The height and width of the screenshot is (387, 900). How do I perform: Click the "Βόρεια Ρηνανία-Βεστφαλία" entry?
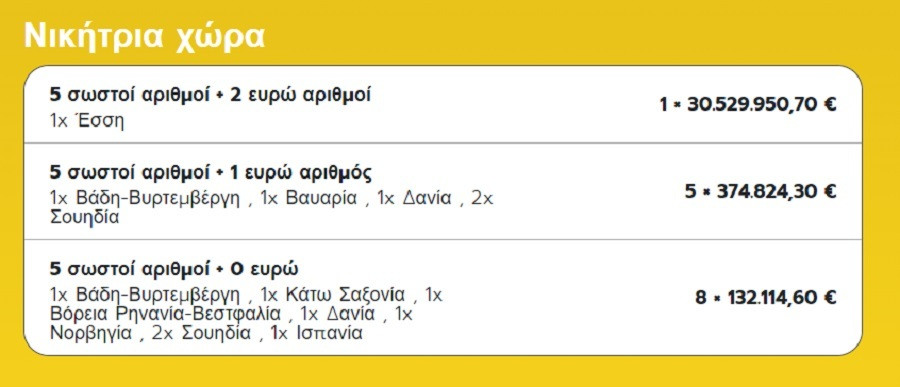pyautogui.click(x=166, y=314)
